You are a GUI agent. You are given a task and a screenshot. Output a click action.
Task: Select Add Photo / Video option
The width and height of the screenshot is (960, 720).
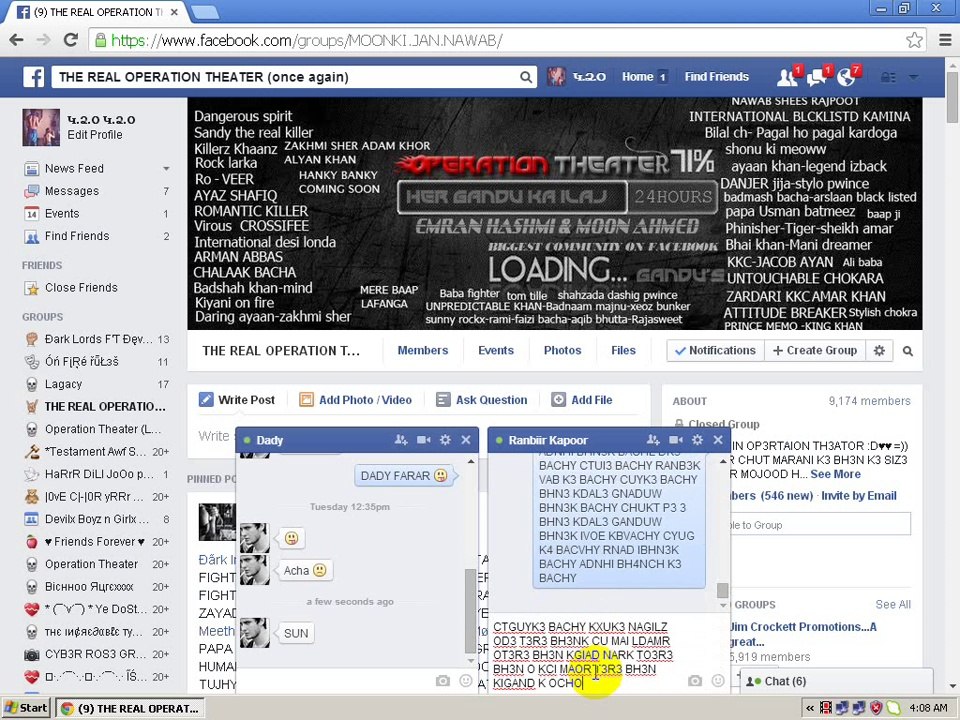point(355,400)
